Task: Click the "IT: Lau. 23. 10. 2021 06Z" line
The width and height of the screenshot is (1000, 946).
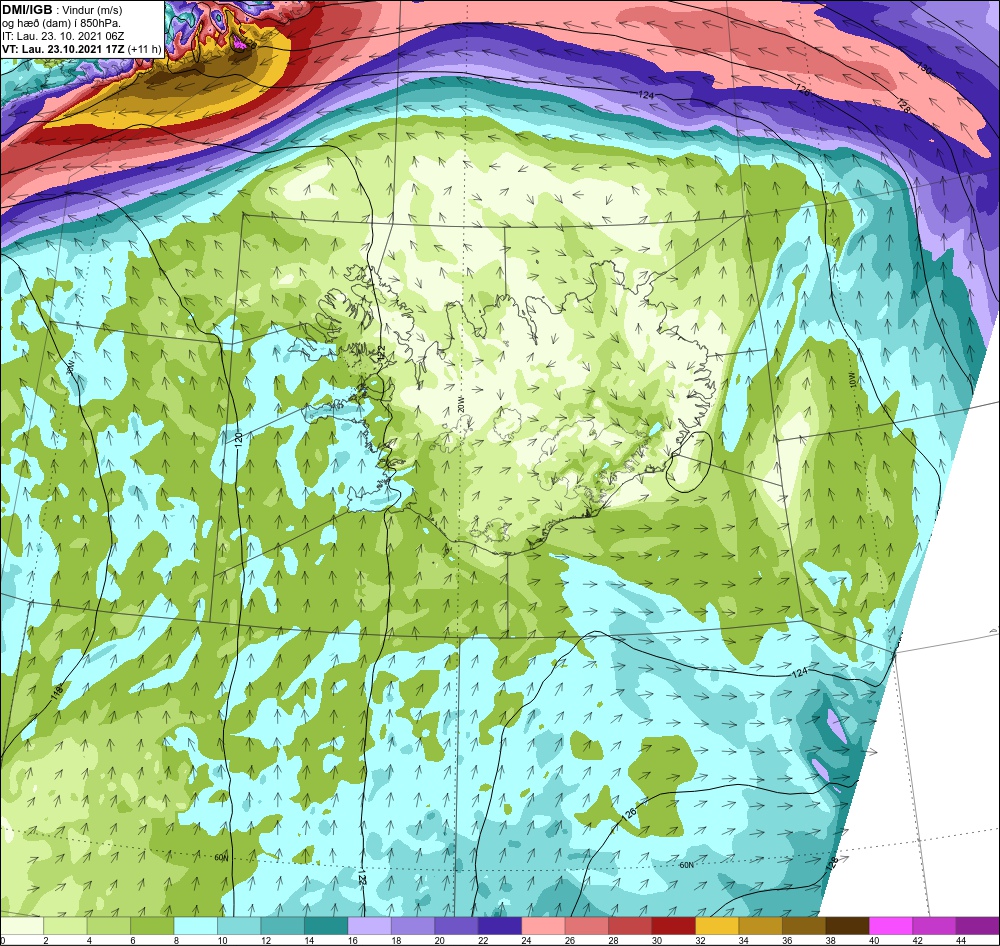Action: (x=63, y=36)
